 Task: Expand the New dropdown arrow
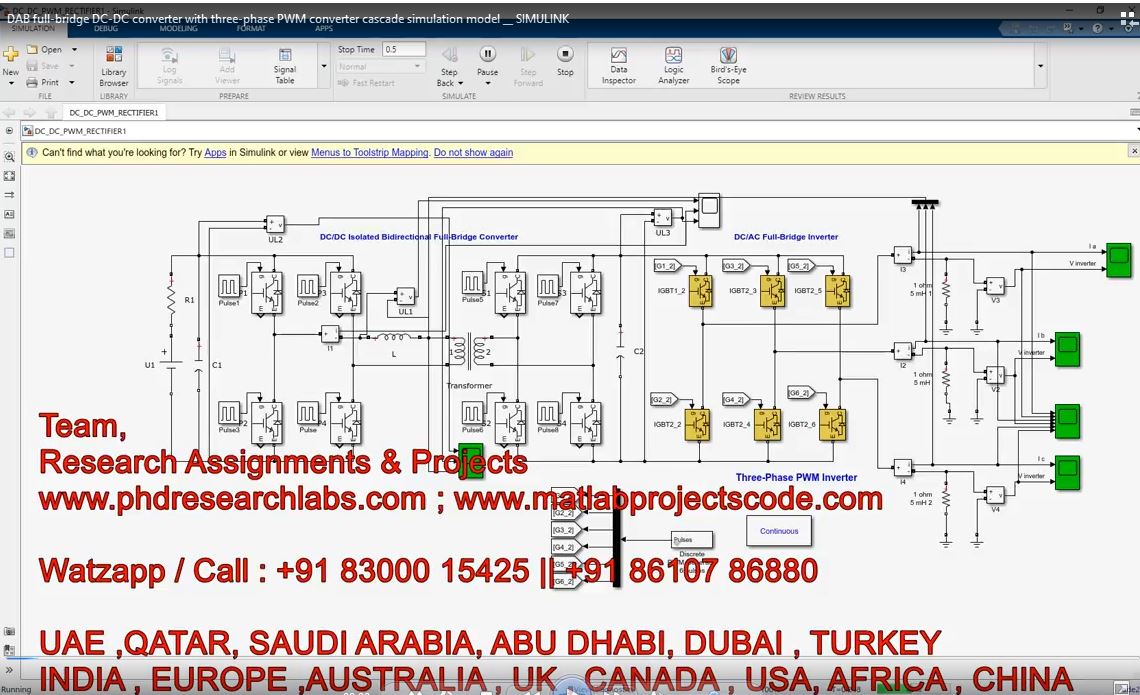point(11,83)
